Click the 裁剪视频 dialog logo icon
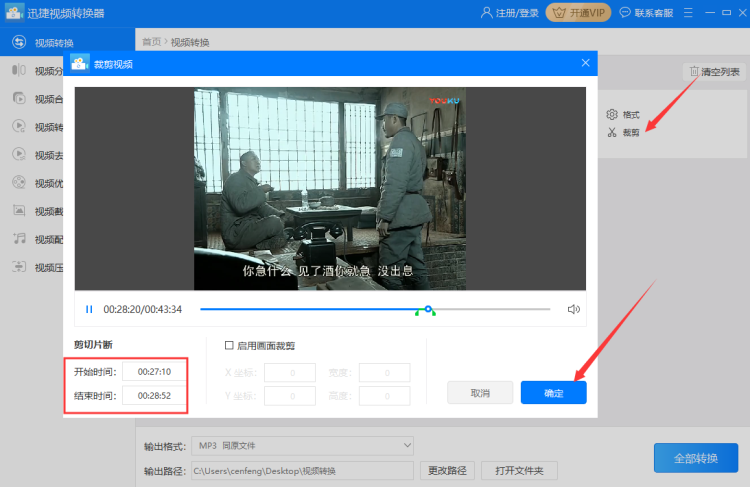 coord(79,63)
